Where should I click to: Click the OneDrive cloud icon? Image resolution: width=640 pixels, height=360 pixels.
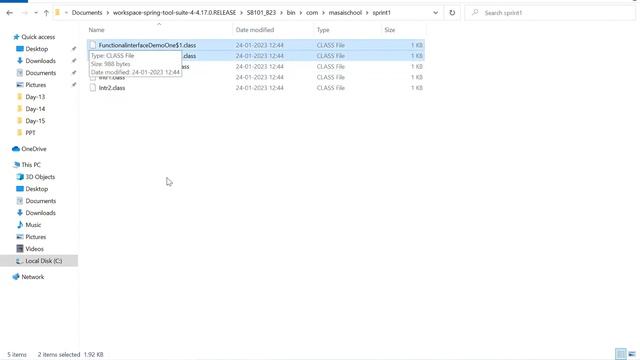16,149
